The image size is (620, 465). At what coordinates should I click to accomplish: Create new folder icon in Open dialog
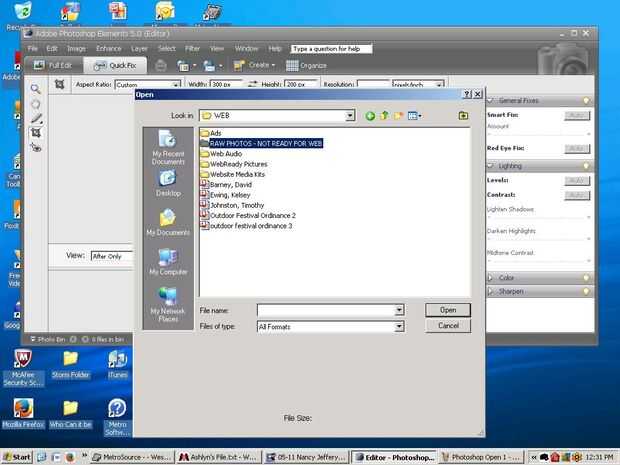pos(398,115)
